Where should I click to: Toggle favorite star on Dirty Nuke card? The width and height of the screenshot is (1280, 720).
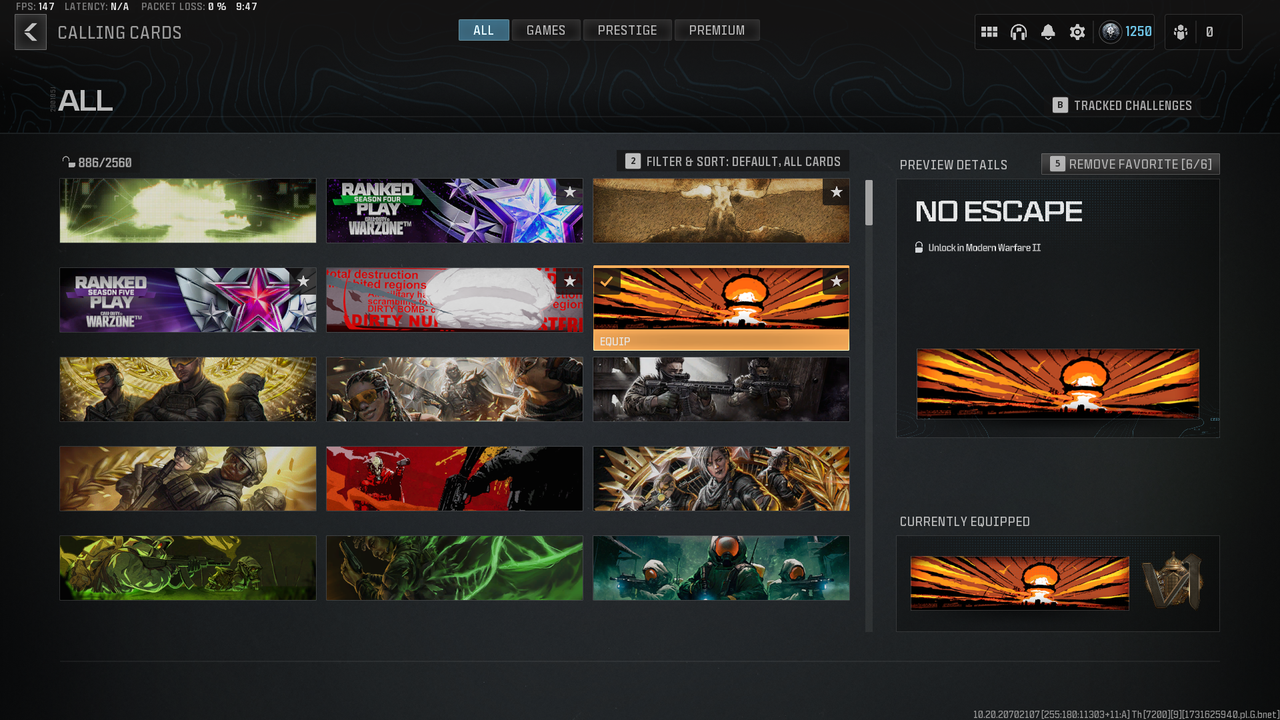pyautogui.click(x=569, y=281)
